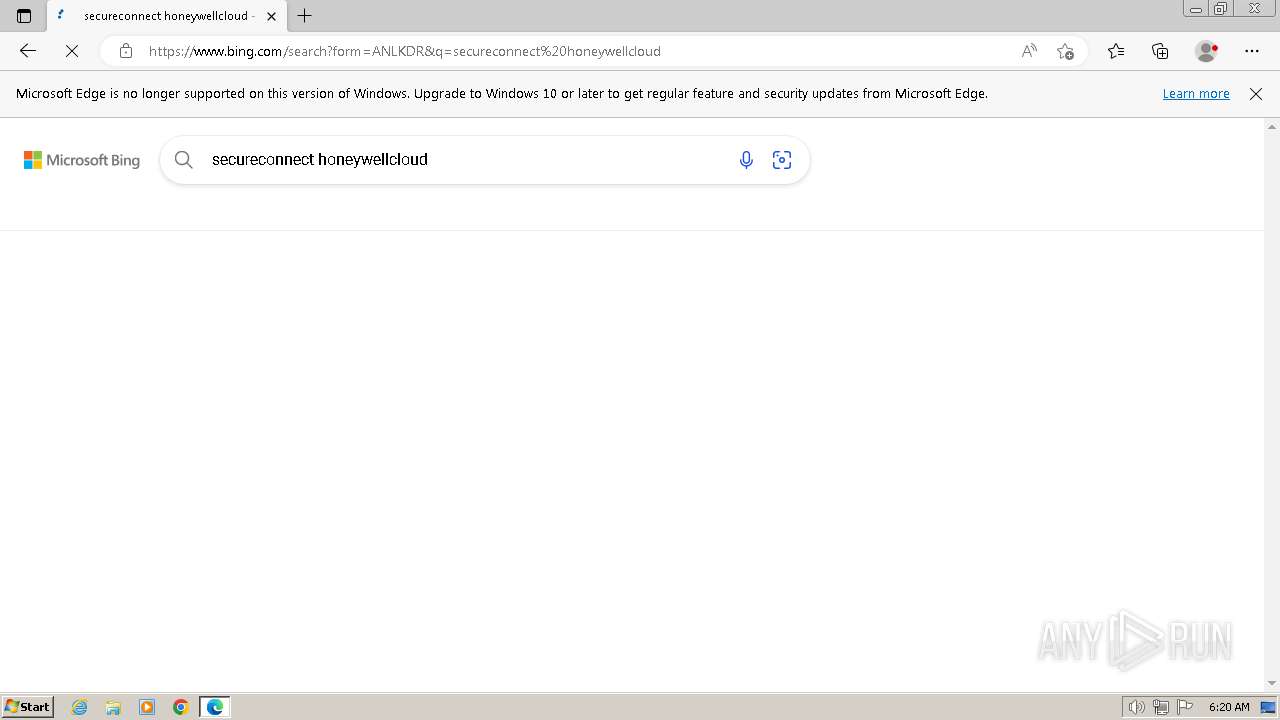This screenshot has width=1280, height=720.
Task: Go back to the previous page
Action: 28,51
